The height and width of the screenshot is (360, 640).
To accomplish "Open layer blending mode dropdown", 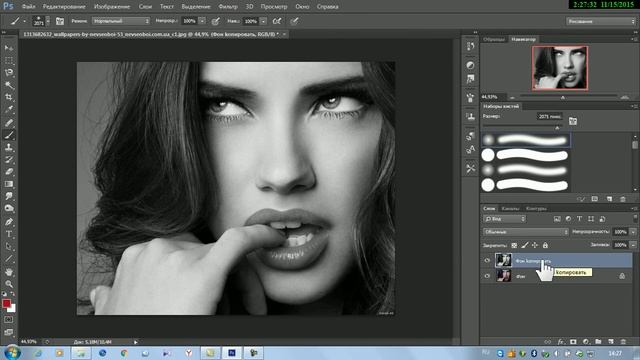I will (x=526, y=232).
